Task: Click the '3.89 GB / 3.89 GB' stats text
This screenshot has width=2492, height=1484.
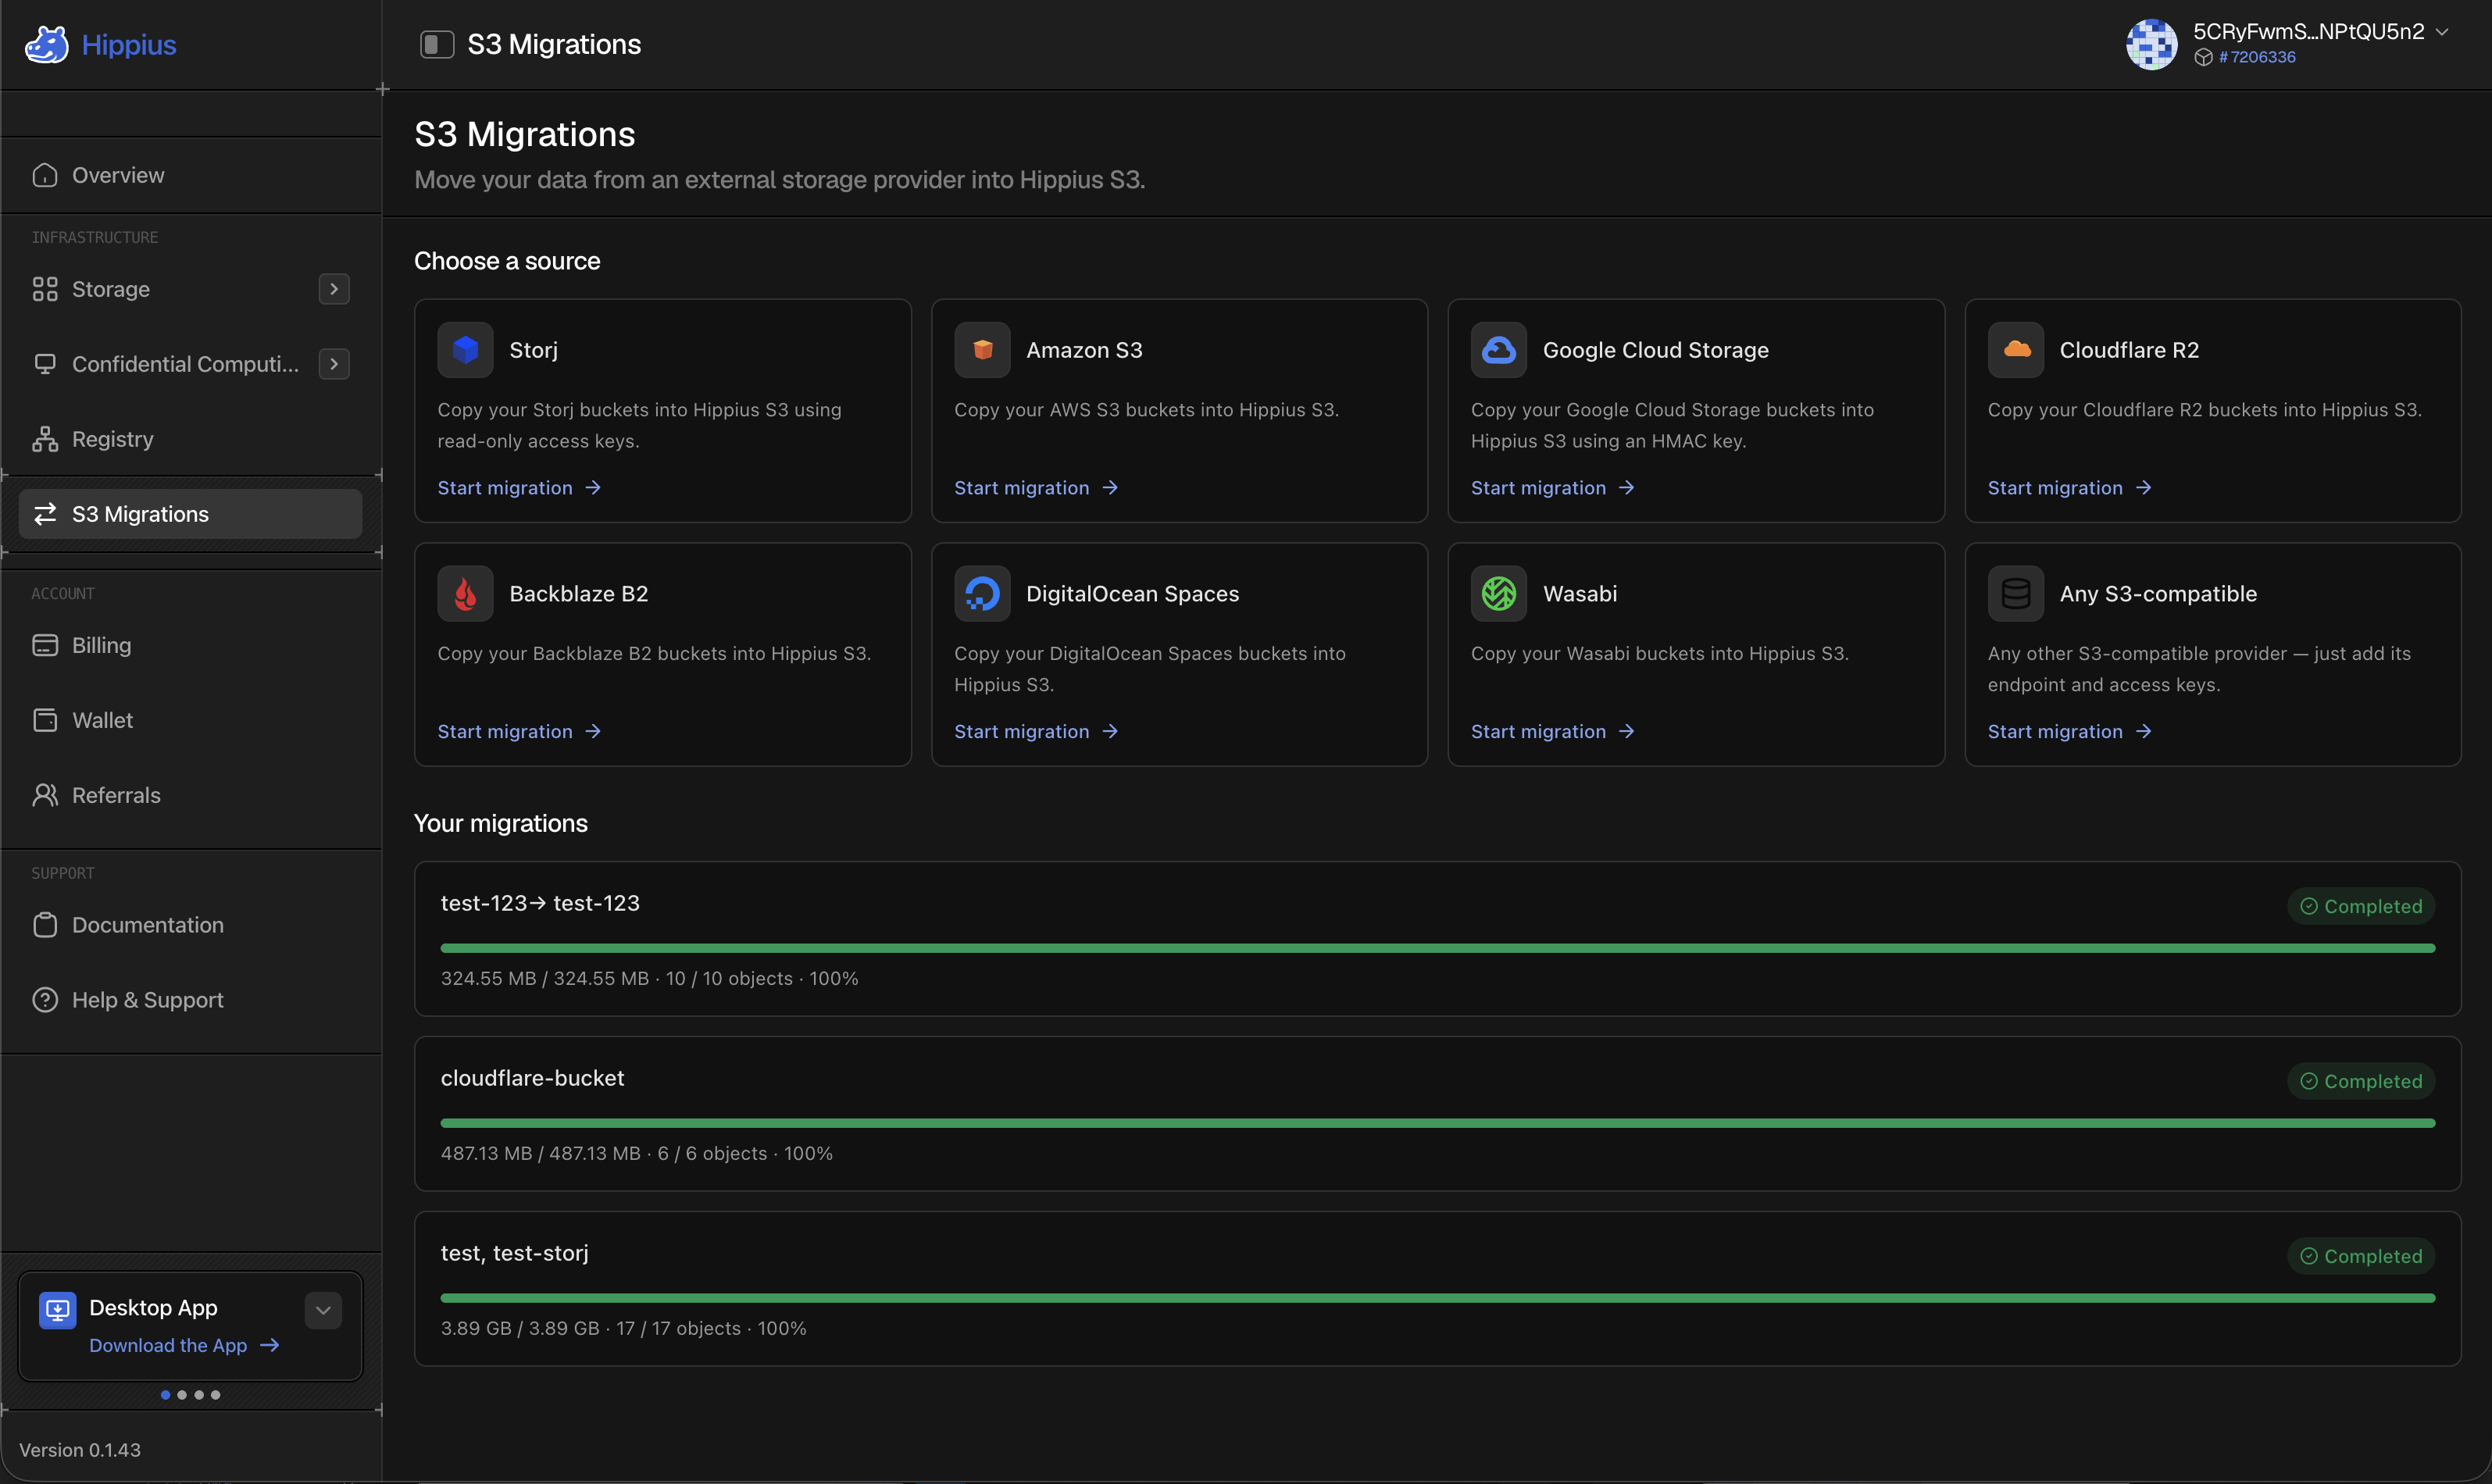Action: (x=520, y=1328)
